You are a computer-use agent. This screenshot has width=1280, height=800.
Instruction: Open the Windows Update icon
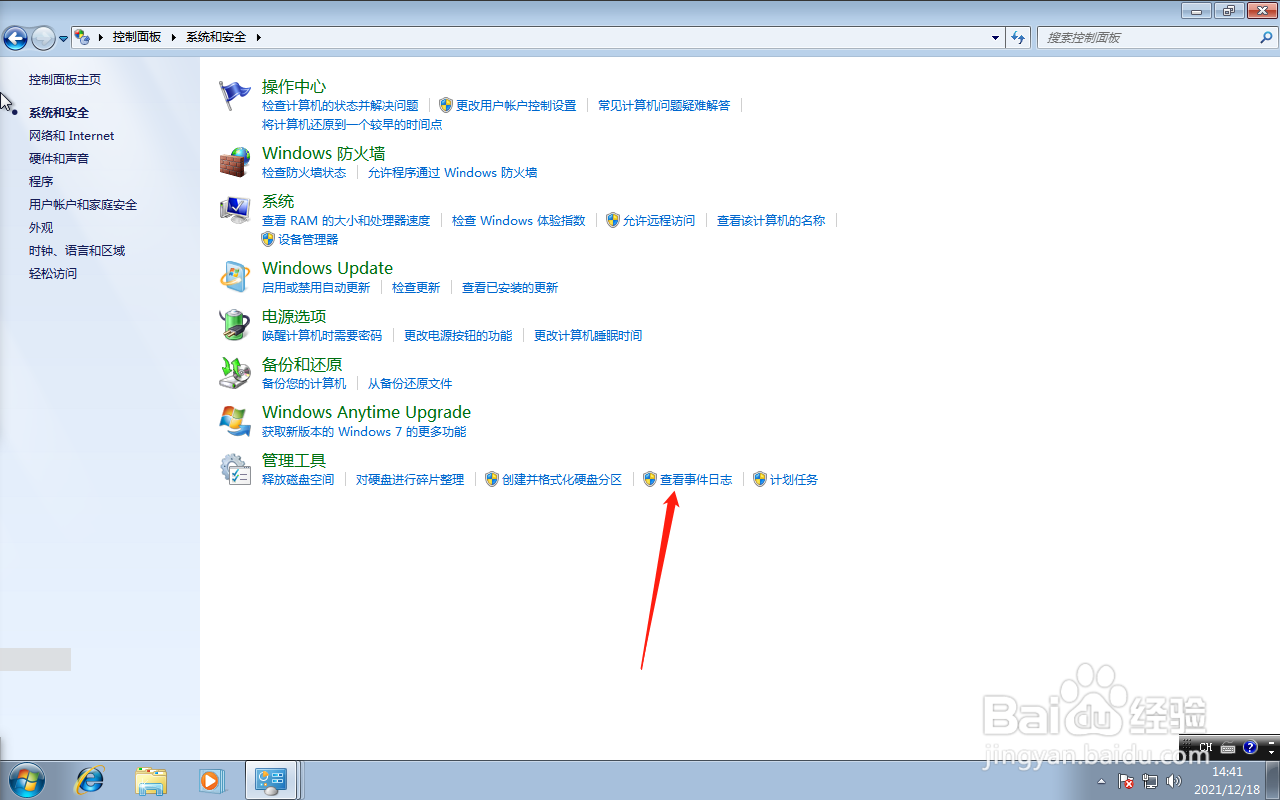pyautogui.click(x=235, y=277)
